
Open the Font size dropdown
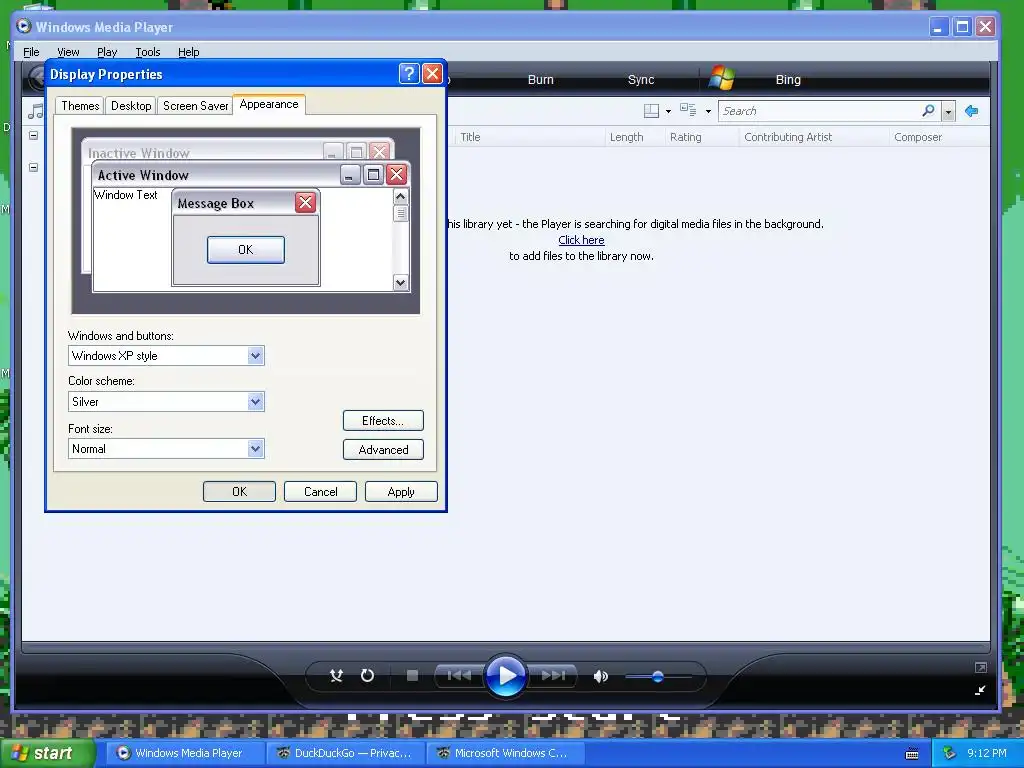point(166,449)
